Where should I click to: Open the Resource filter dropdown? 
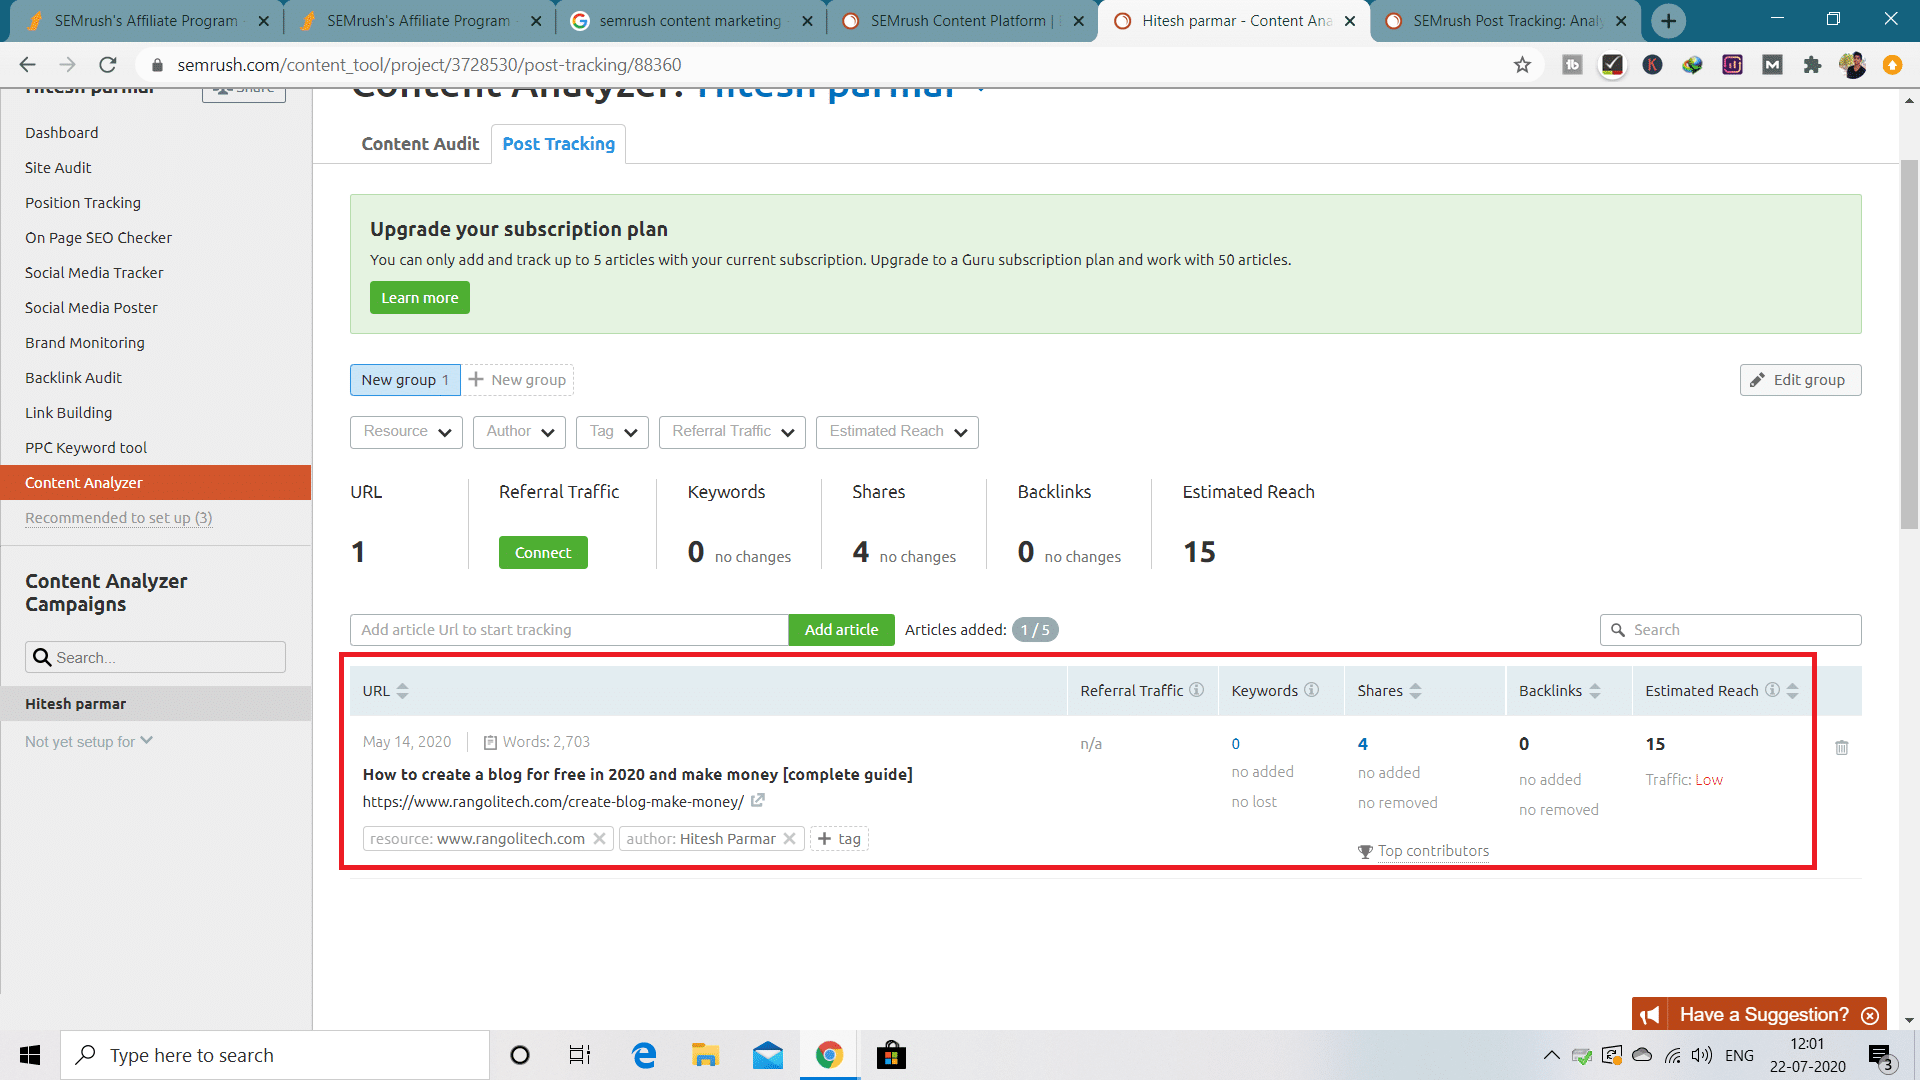[406, 432]
